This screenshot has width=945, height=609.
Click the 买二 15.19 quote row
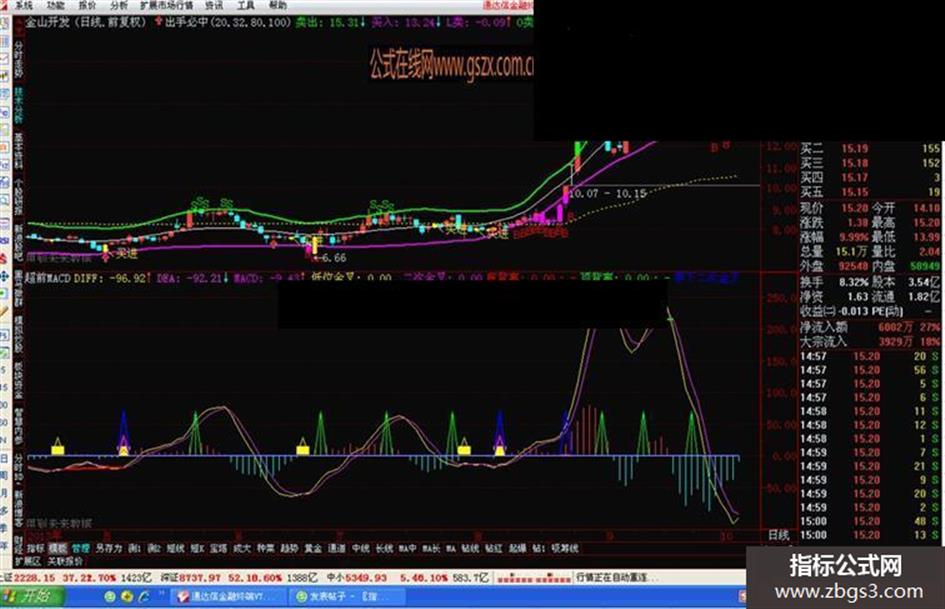point(870,148)
